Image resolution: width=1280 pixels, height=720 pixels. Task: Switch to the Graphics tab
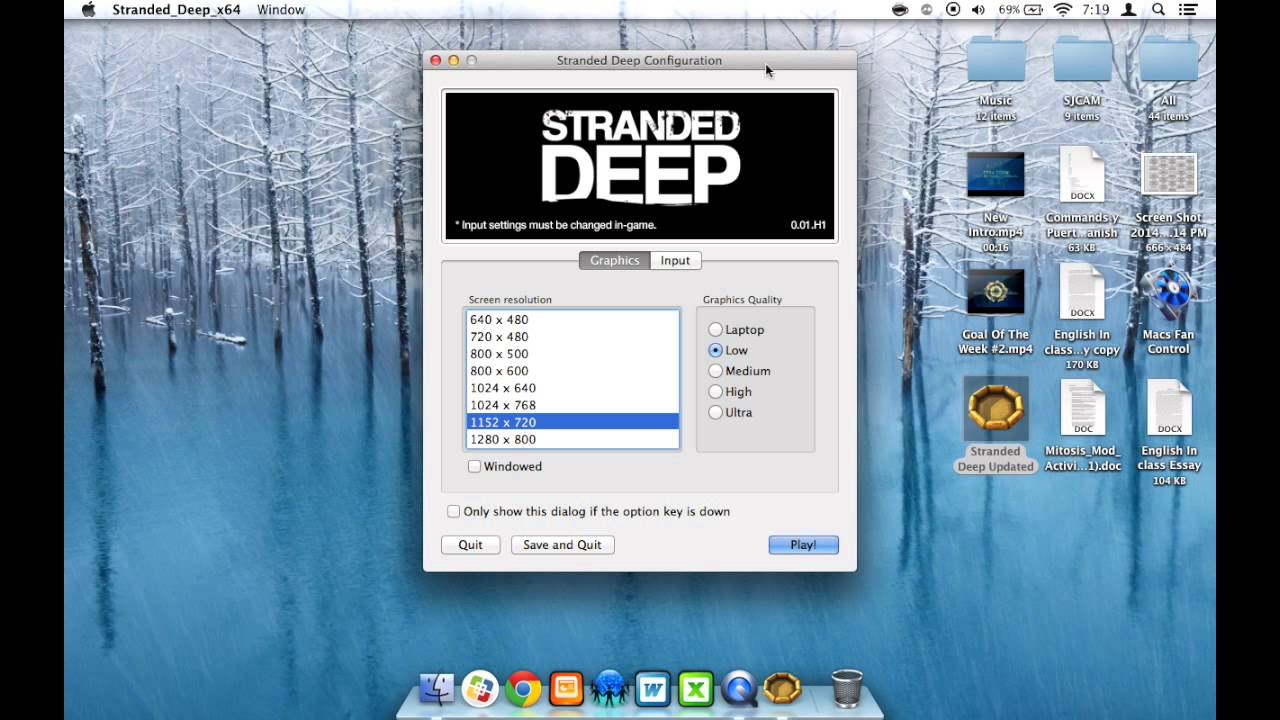click(614, 260)
